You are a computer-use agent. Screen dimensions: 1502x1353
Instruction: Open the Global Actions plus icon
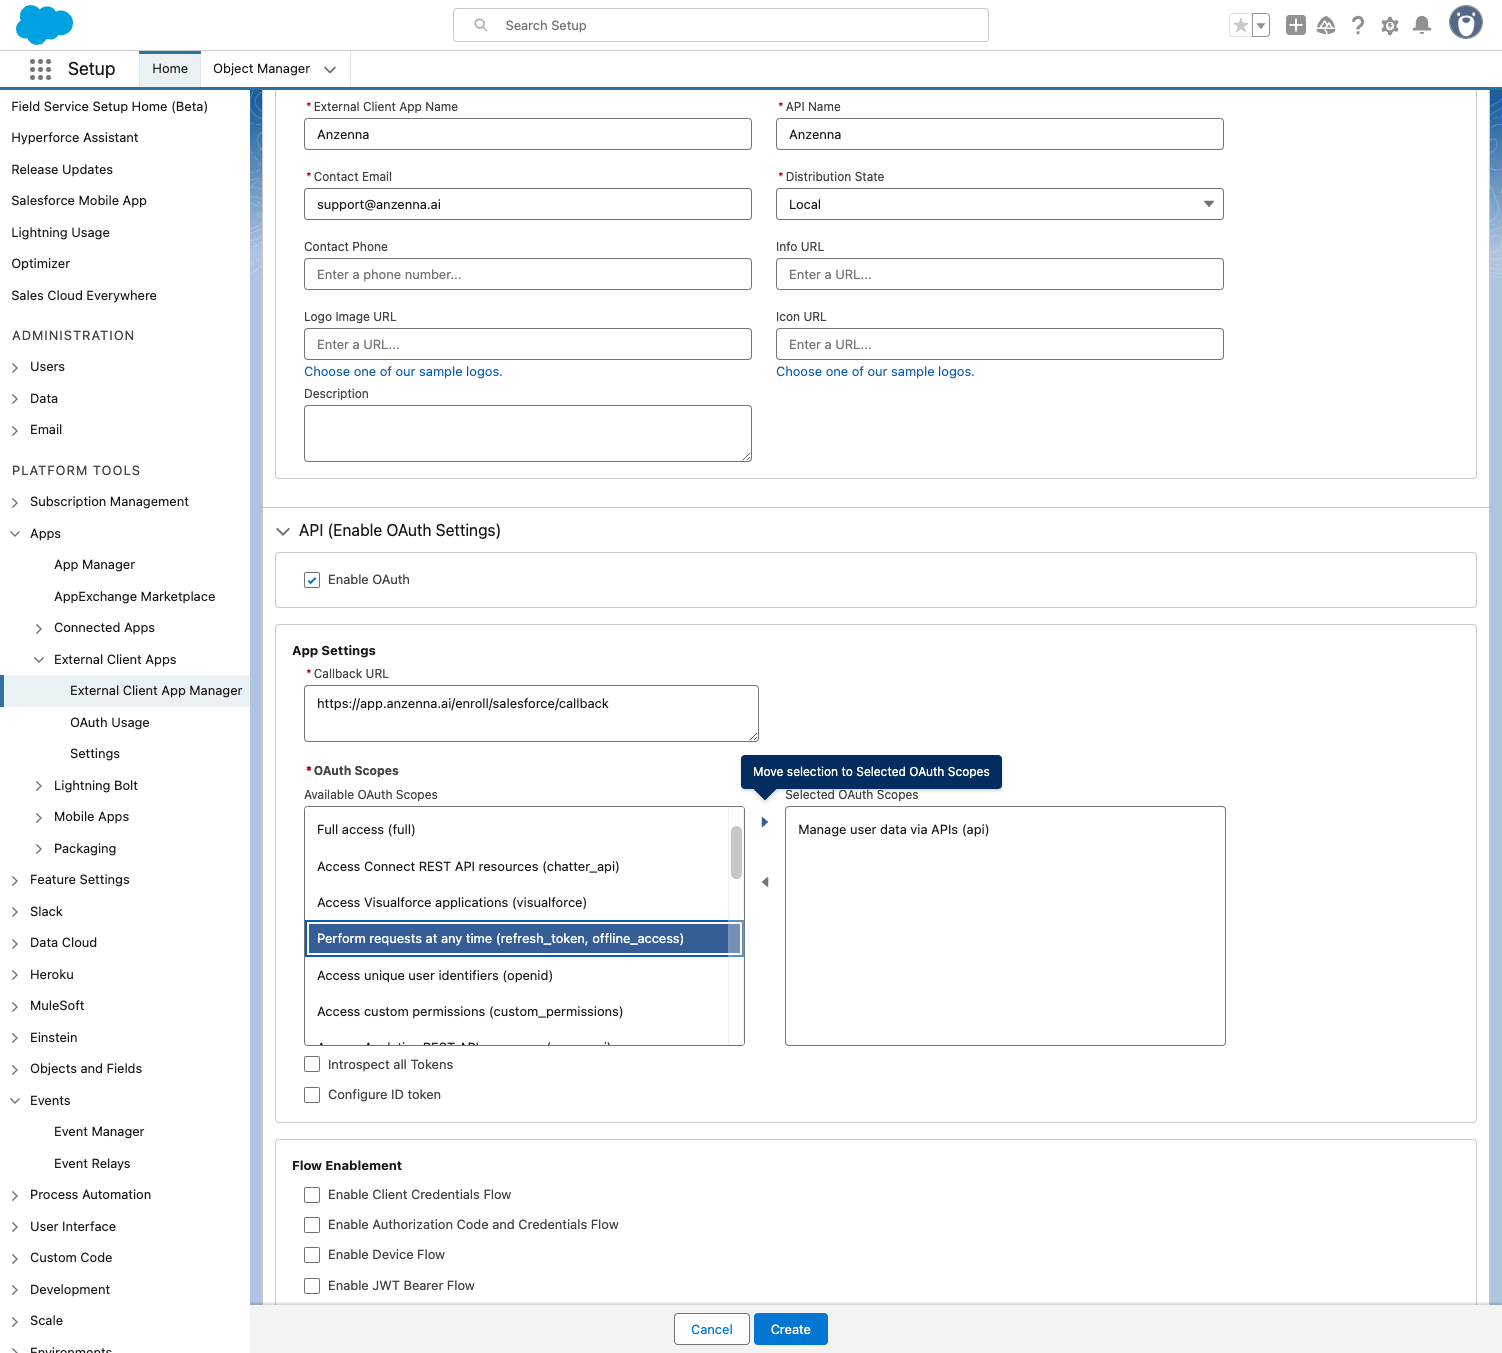(1295, 26)
